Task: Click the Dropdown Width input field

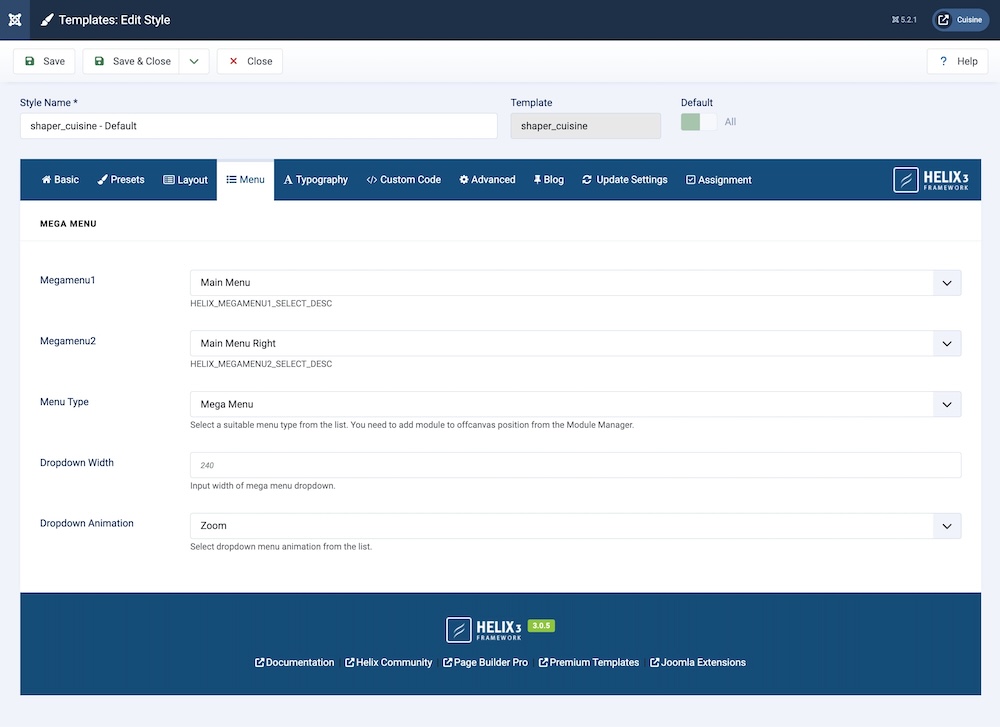Action: tap(575, 465)
